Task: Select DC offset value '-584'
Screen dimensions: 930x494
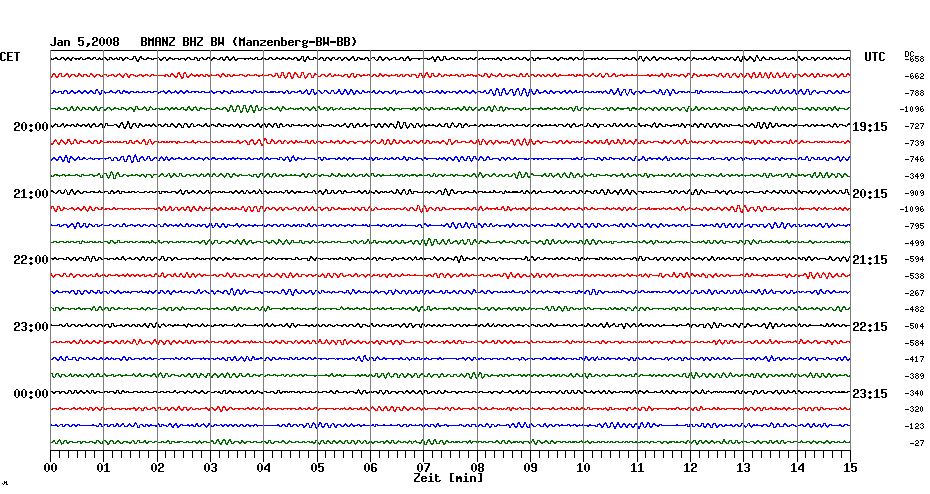Action: (914, 343)
